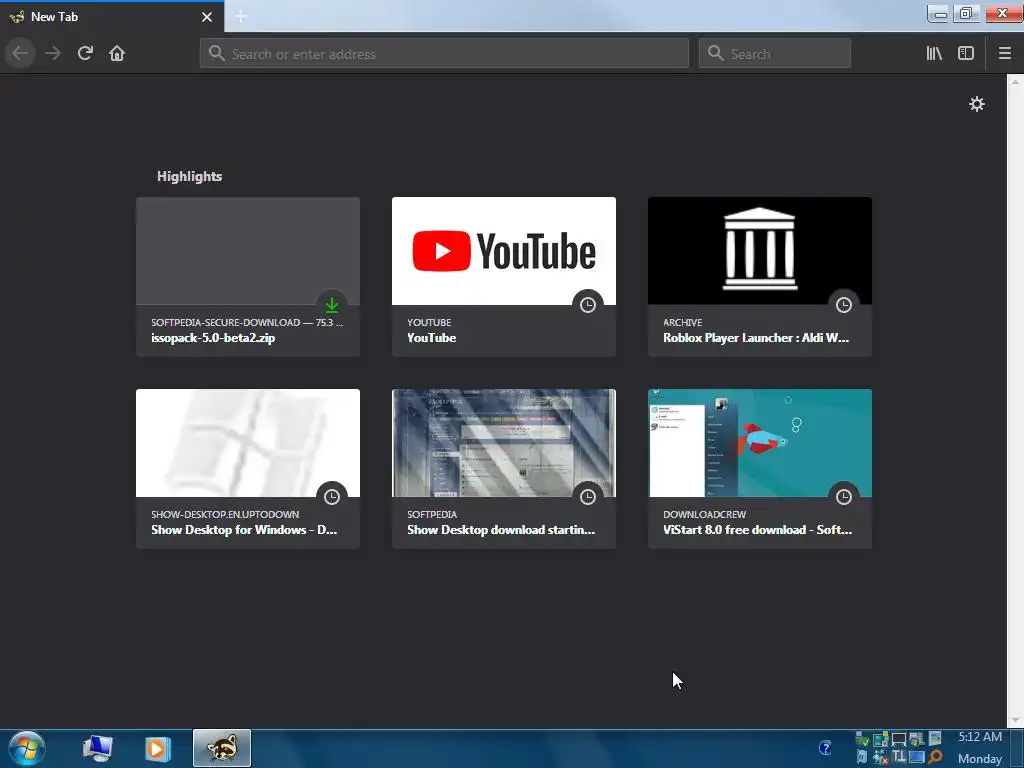Open the computer monitor taskbar icon
The image size is (1024, 768).
coord(97,748)
